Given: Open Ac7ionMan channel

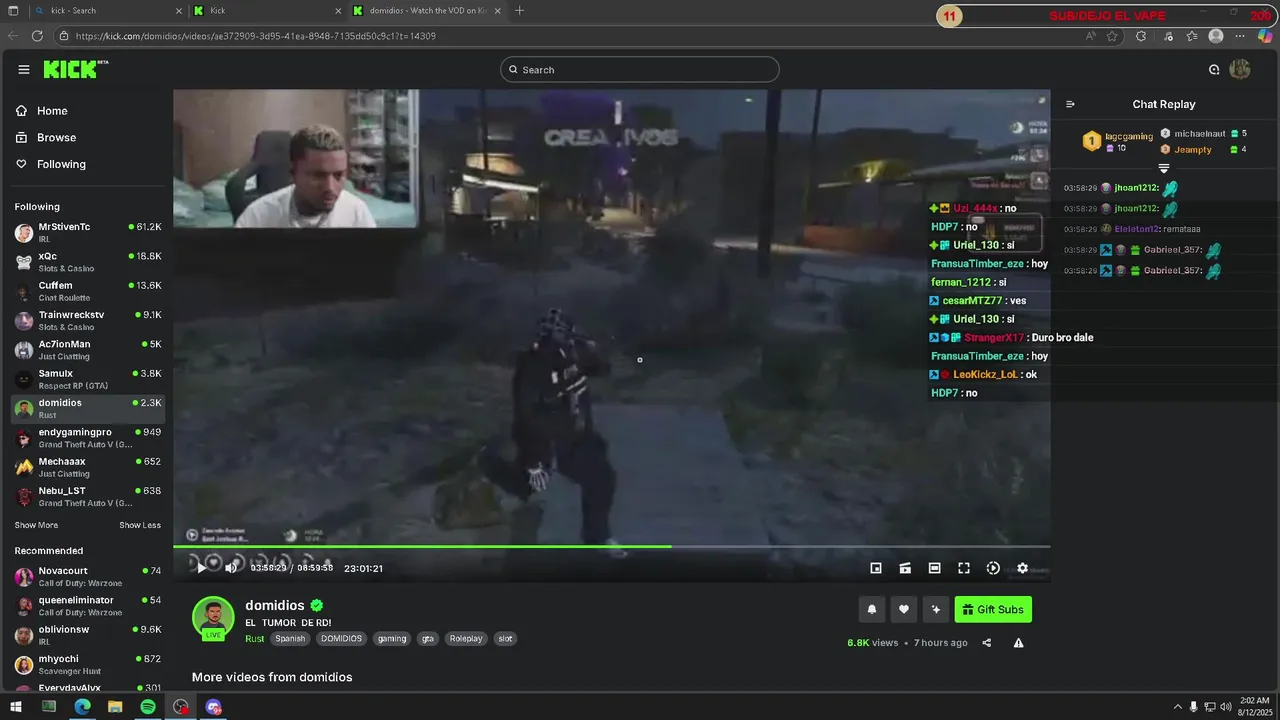Looking at the screenshot, I should (x=89, y=350).
